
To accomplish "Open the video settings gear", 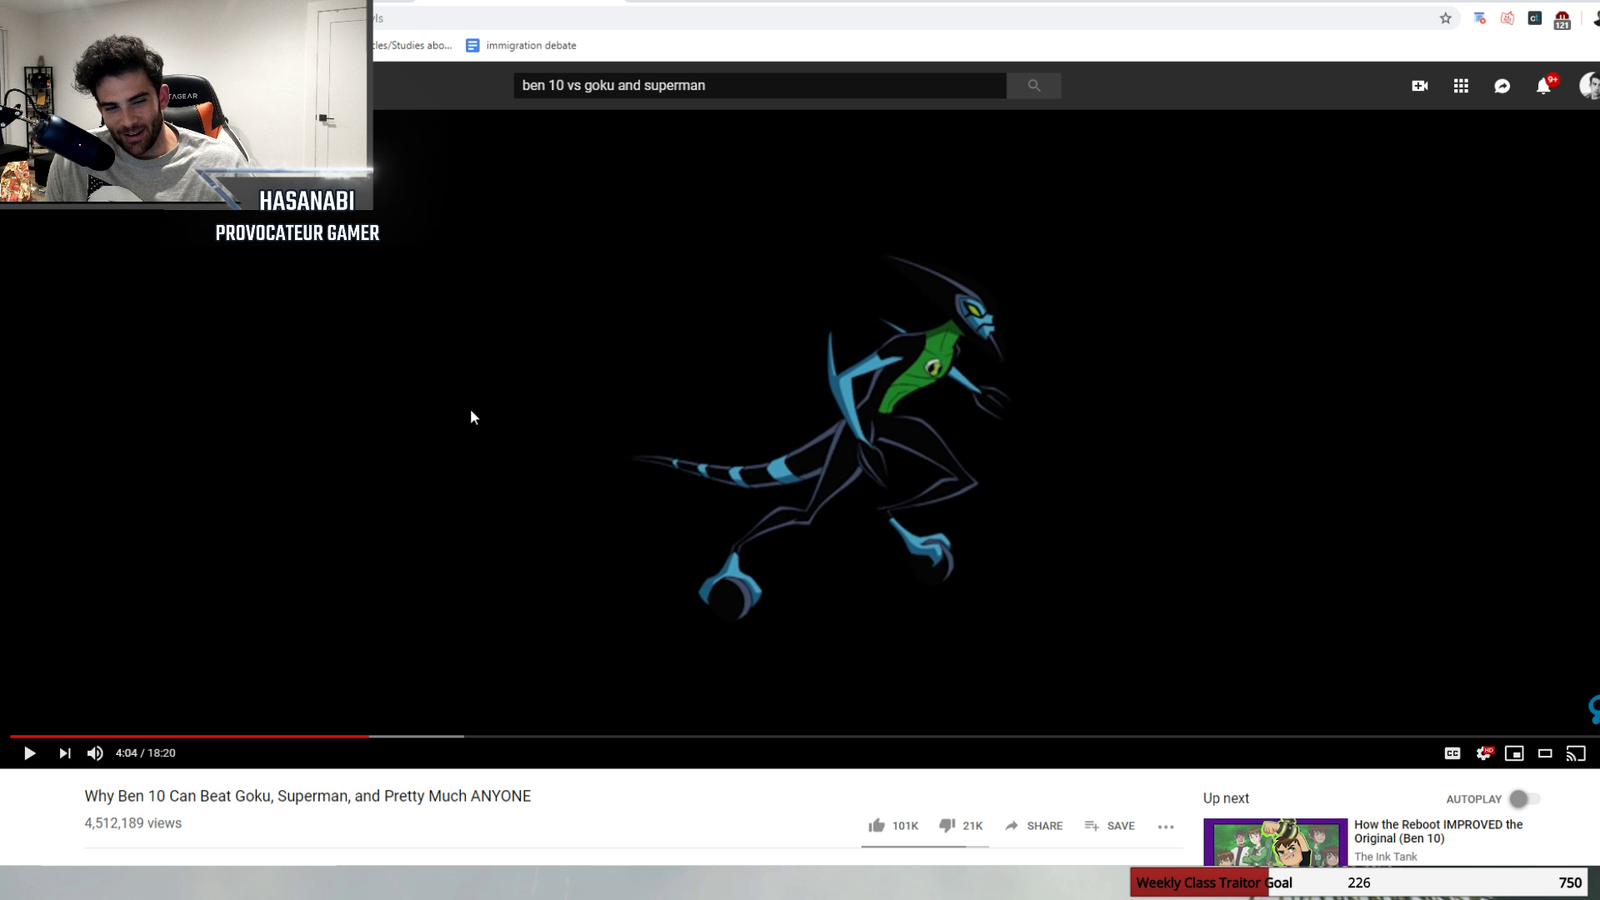I will (1484, 753).
